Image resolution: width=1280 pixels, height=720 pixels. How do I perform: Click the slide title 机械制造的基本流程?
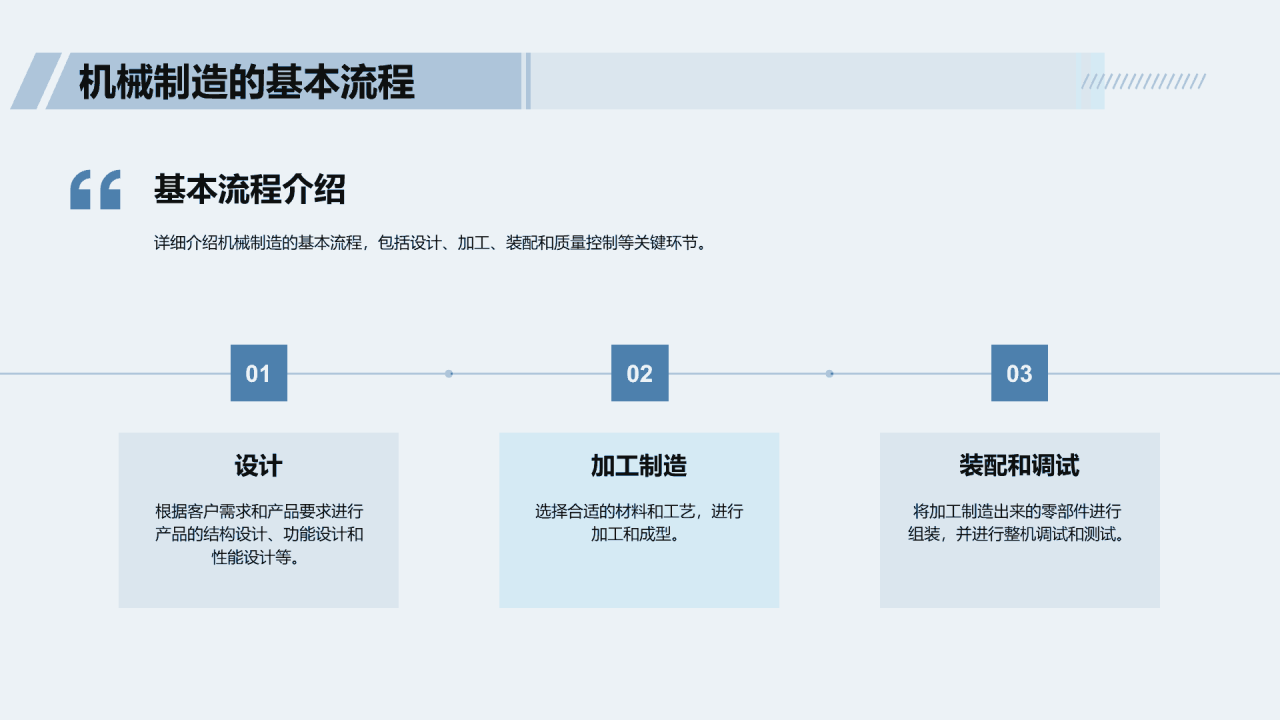point(246,82)
